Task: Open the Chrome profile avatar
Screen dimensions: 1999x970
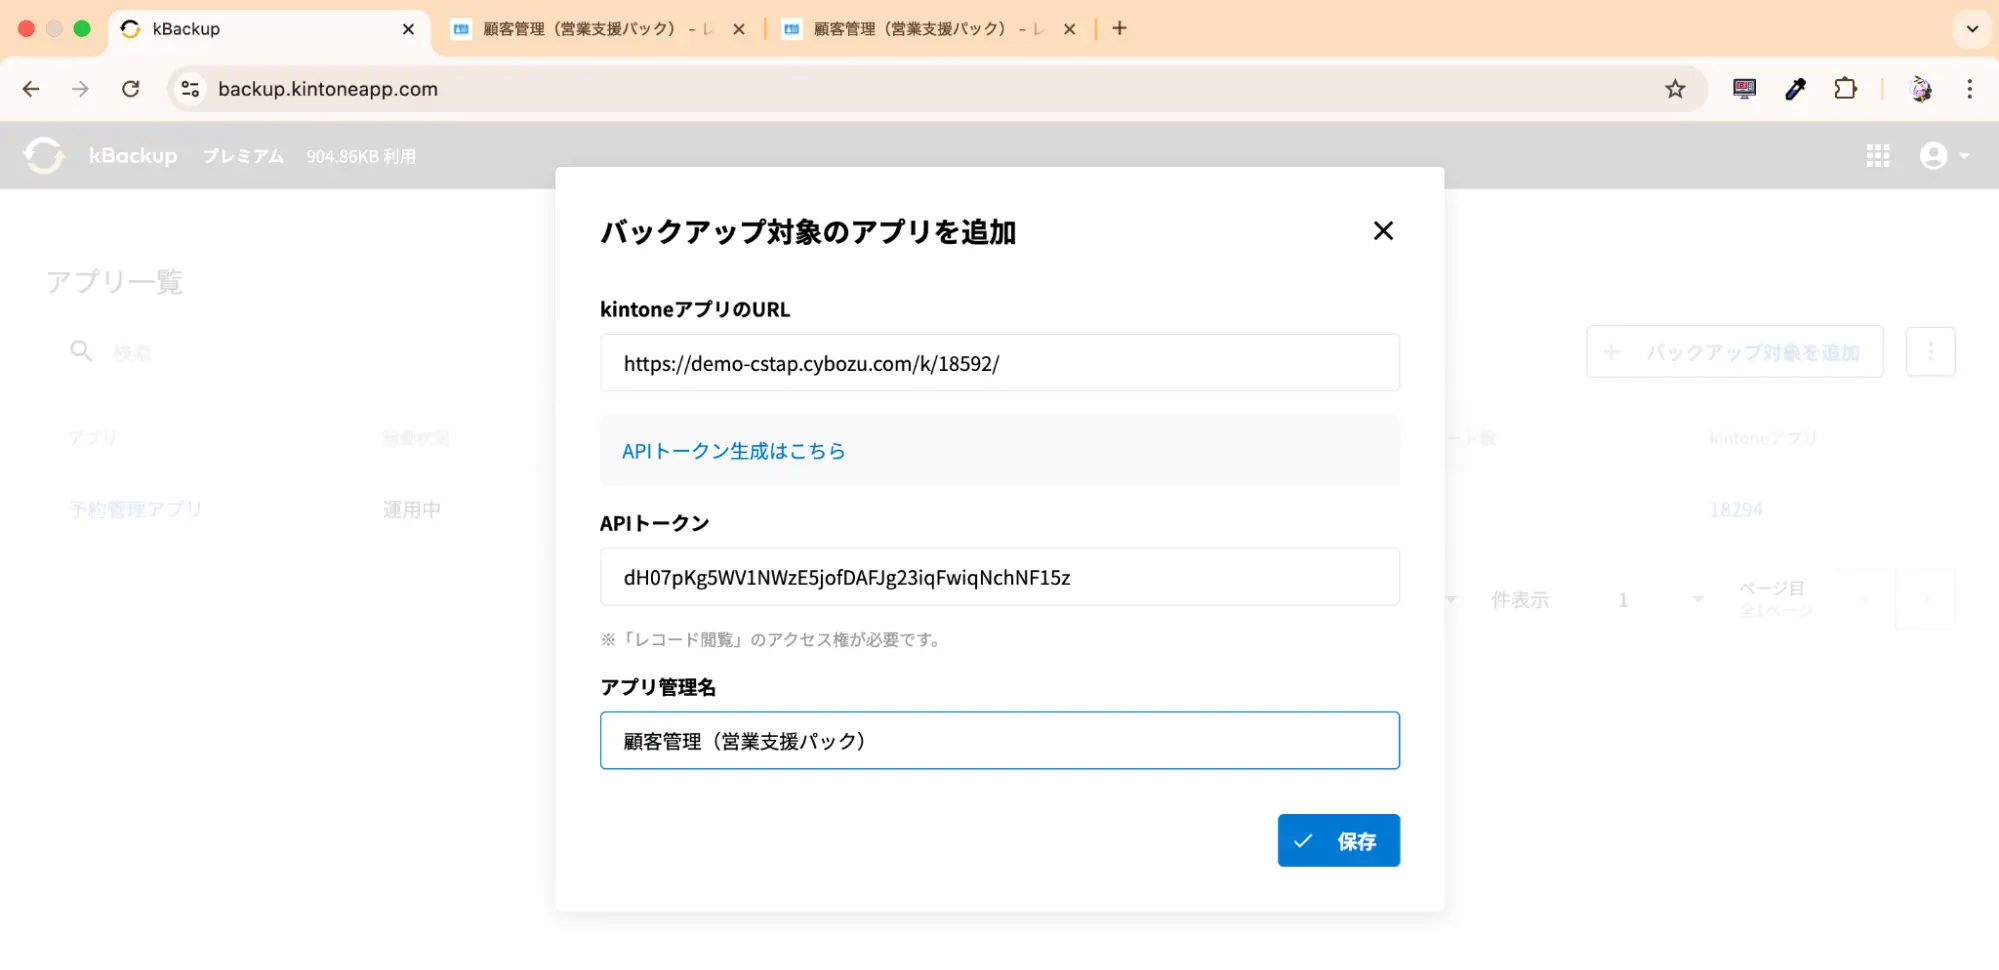Action: (1920, 89)
